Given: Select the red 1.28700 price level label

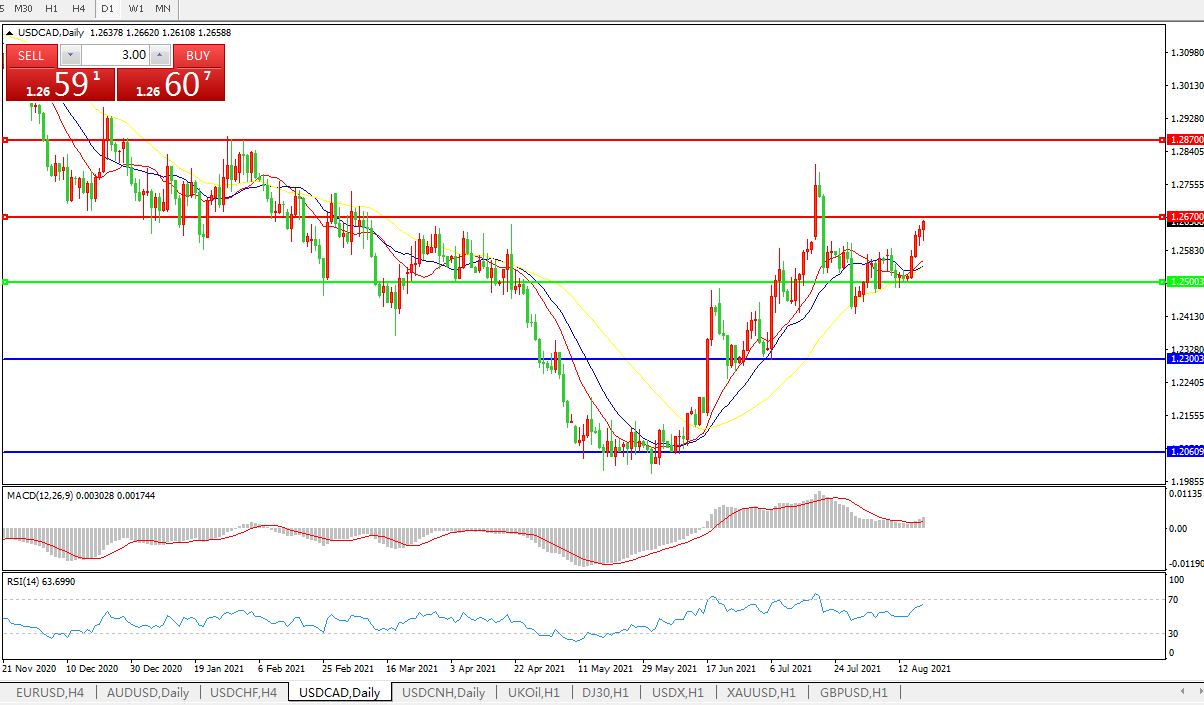Looking at the screenshot, I should click(x=1185, y=140).
